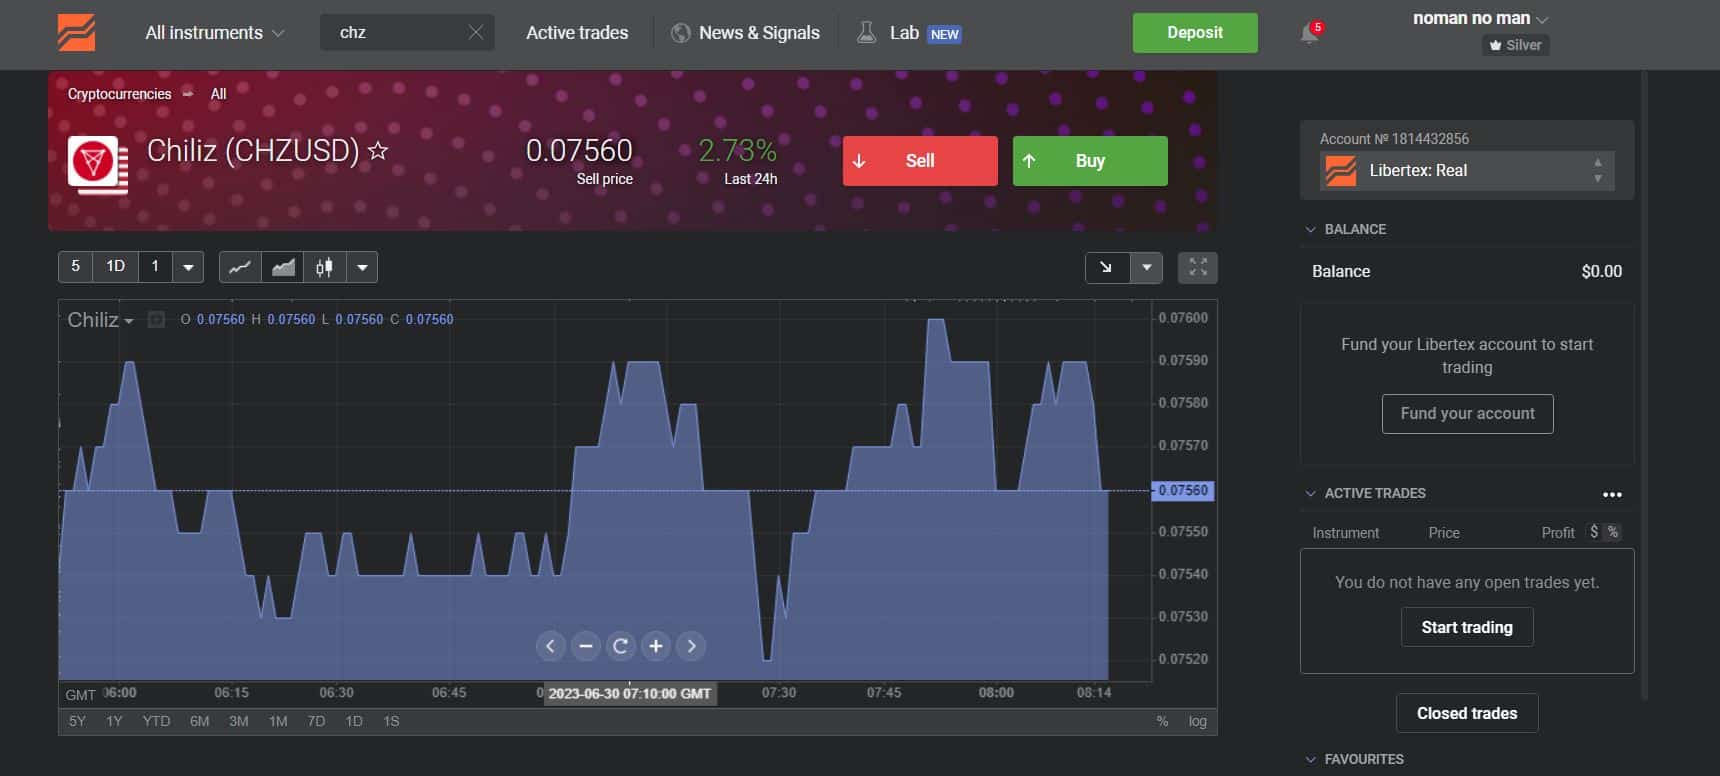This screenshot has width=1720, height=776.
Task: Select the 5 interval button
Action: point(76,267)
